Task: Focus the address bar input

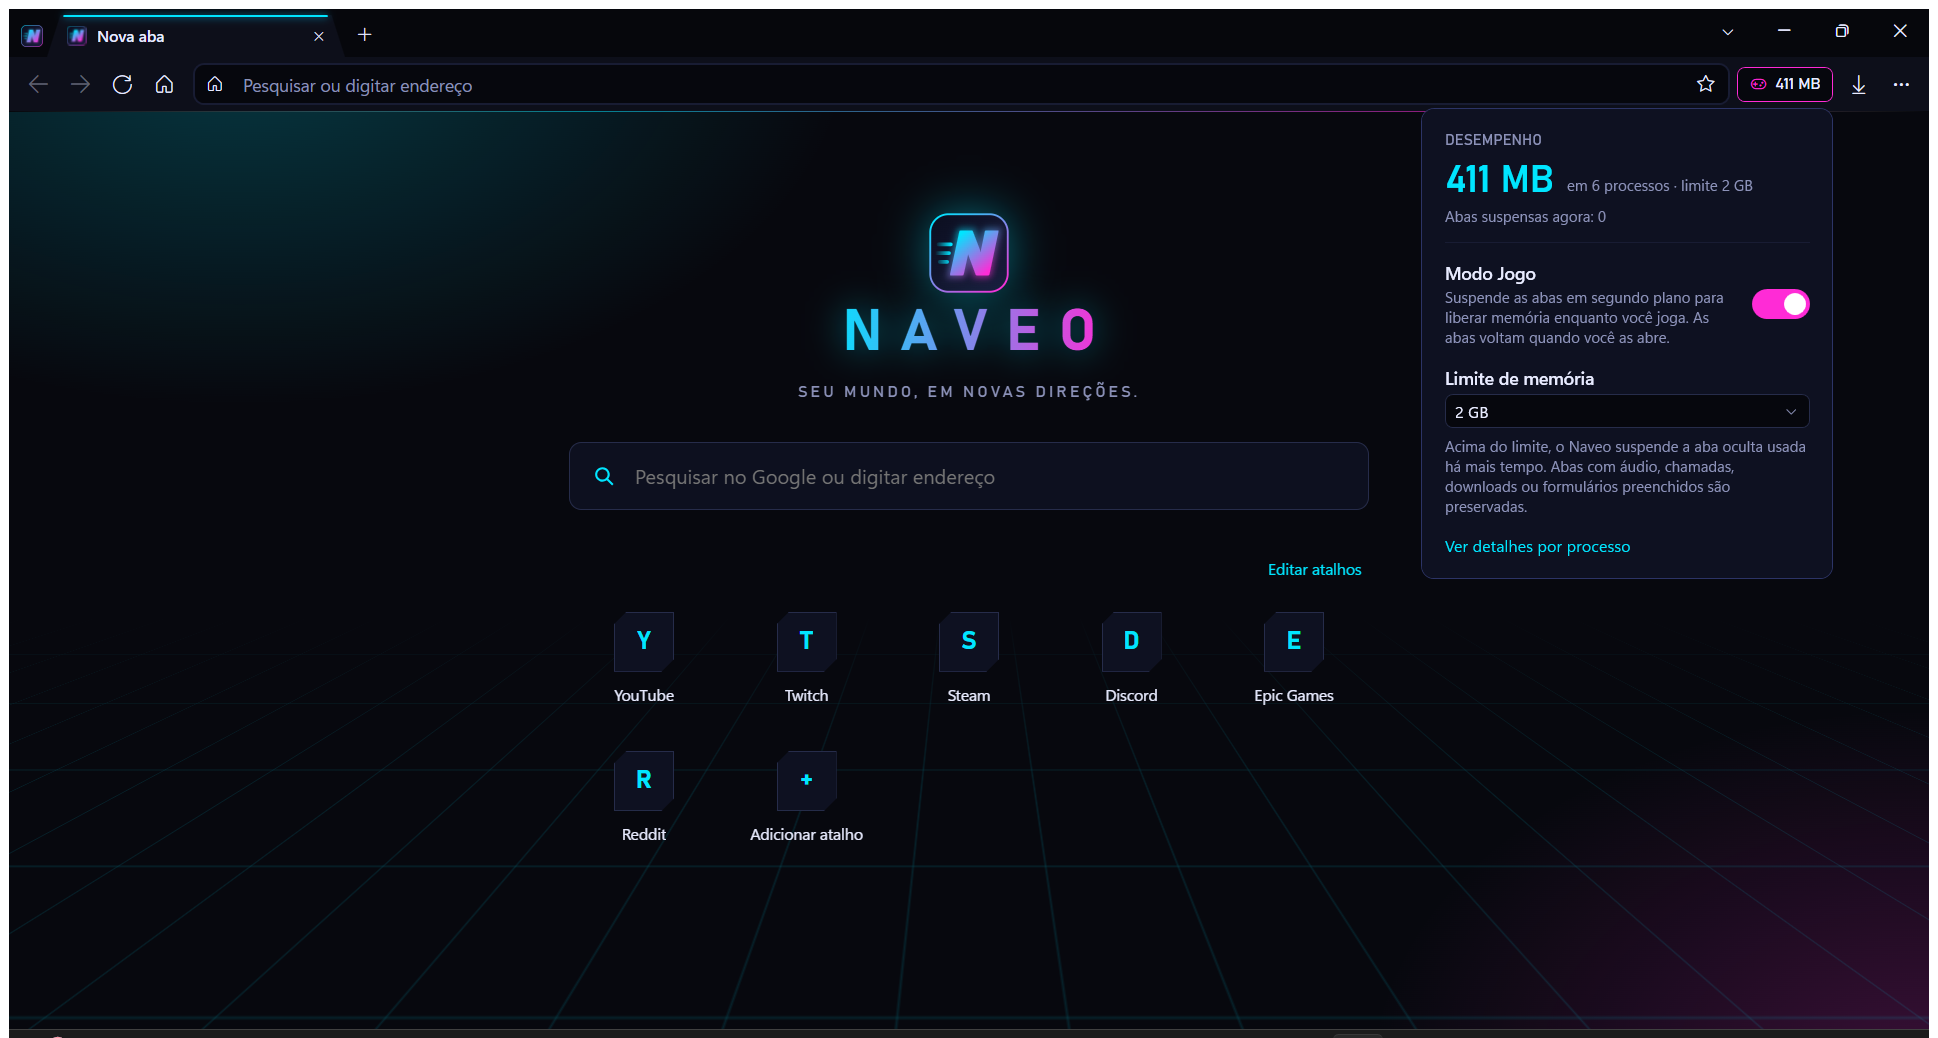Action: click(x=960, y=85)
